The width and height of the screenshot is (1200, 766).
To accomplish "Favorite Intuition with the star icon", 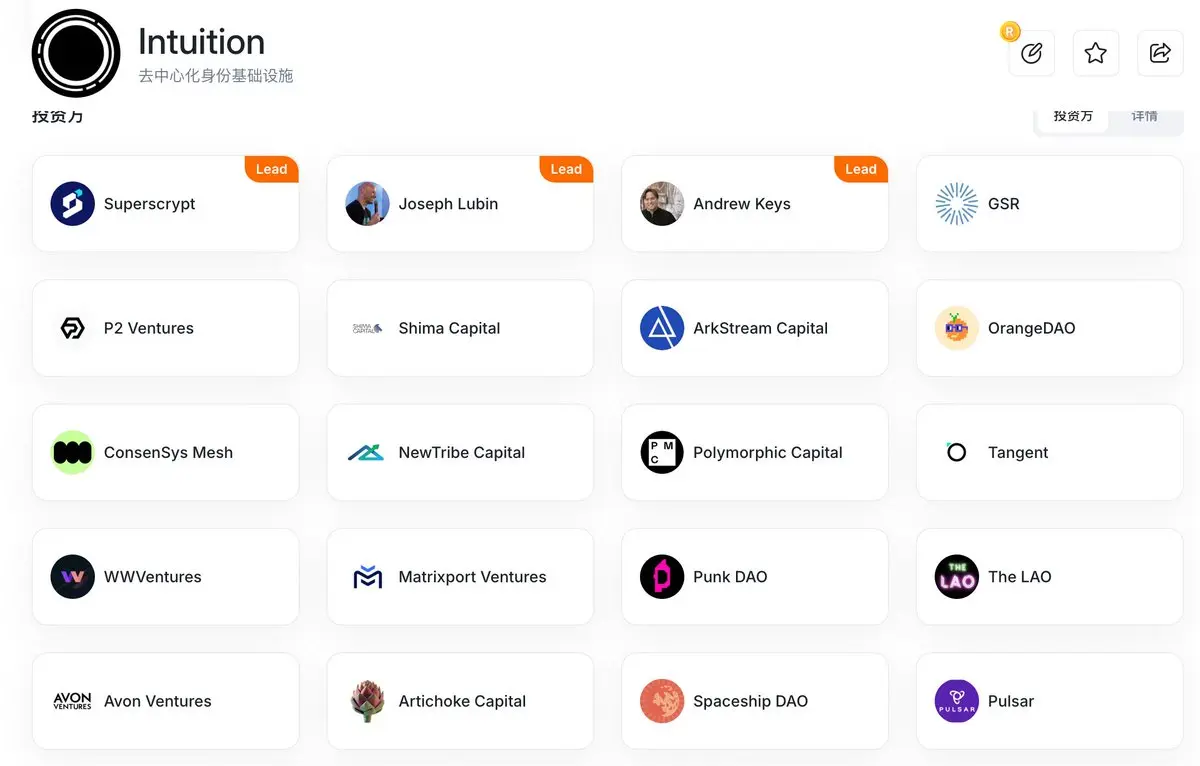I will pos(1095,53).
